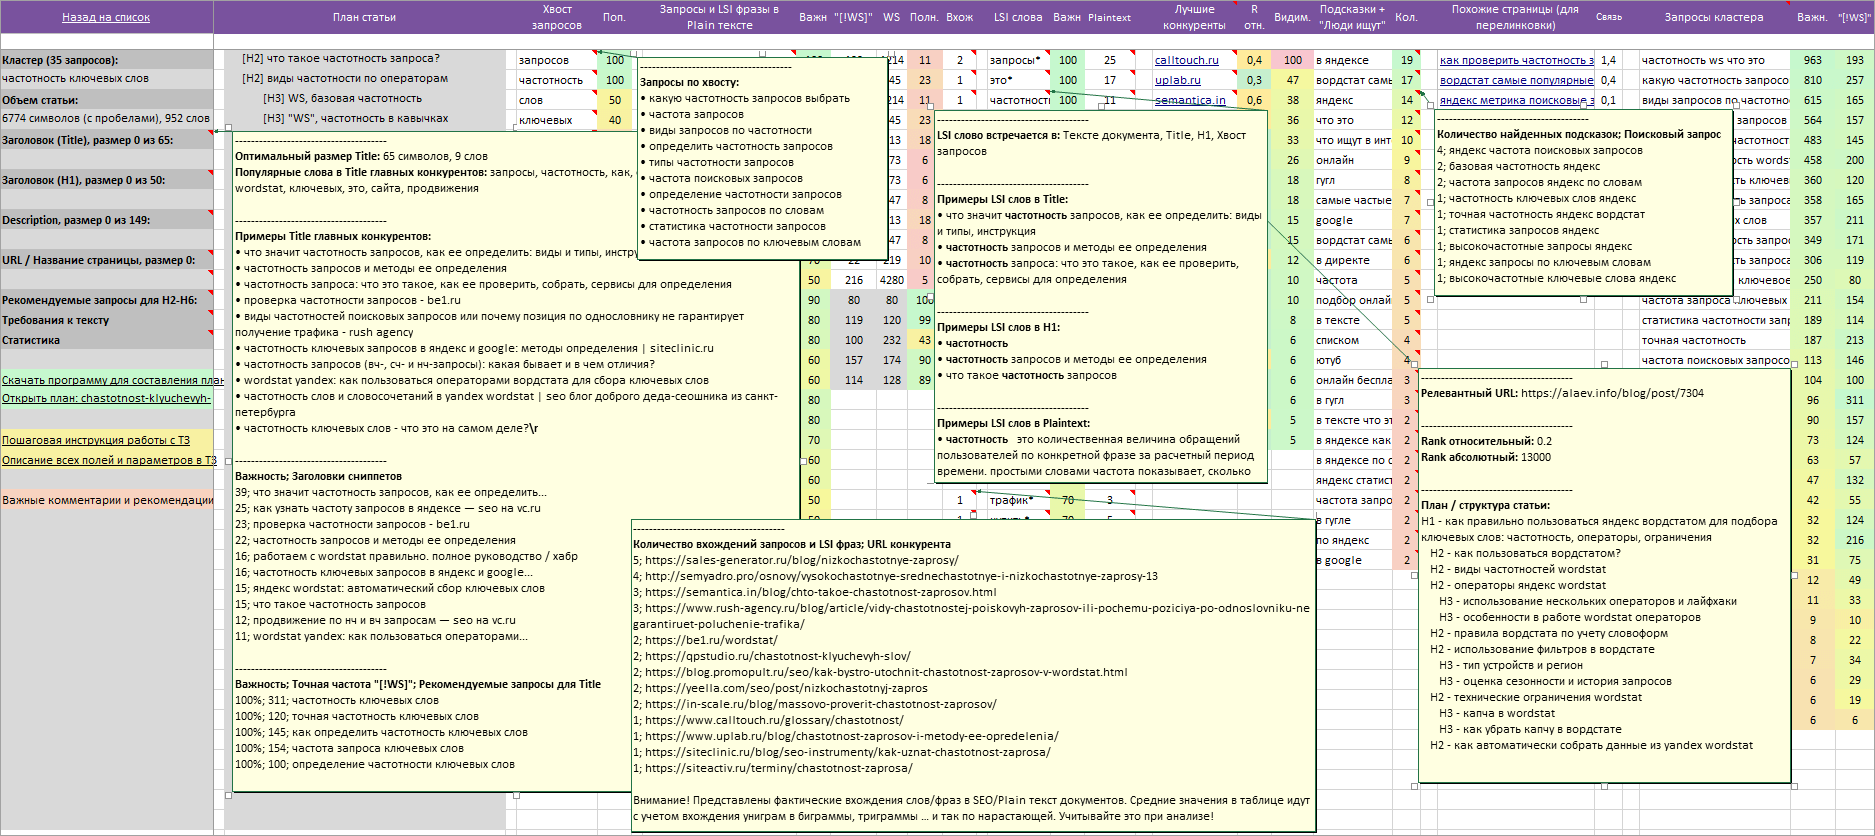The width and height of the screenshot is (1875, 836).
Task: Select the 'Кол.' column header
Action: click(1406, 17)
